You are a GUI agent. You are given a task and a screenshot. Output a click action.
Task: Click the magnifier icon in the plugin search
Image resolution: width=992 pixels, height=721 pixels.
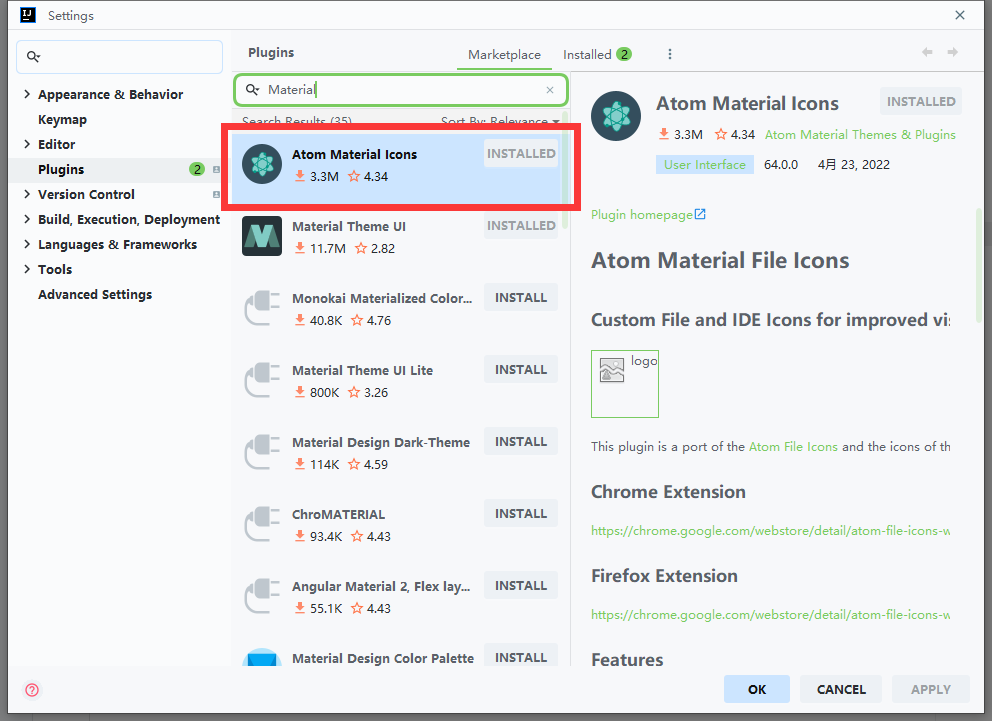(x=252, y=90)
